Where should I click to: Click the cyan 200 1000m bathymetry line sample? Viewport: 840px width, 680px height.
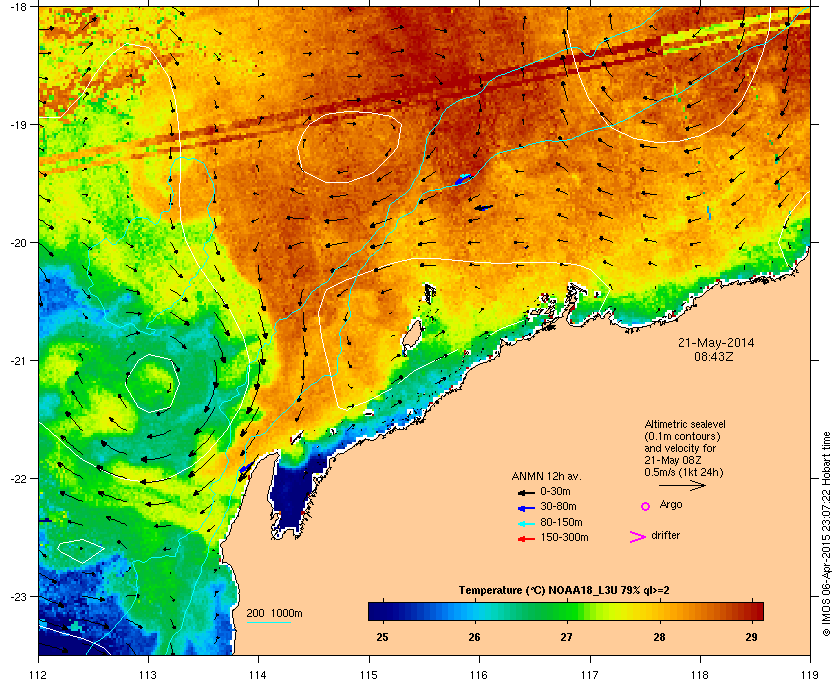tap(268, 622)
